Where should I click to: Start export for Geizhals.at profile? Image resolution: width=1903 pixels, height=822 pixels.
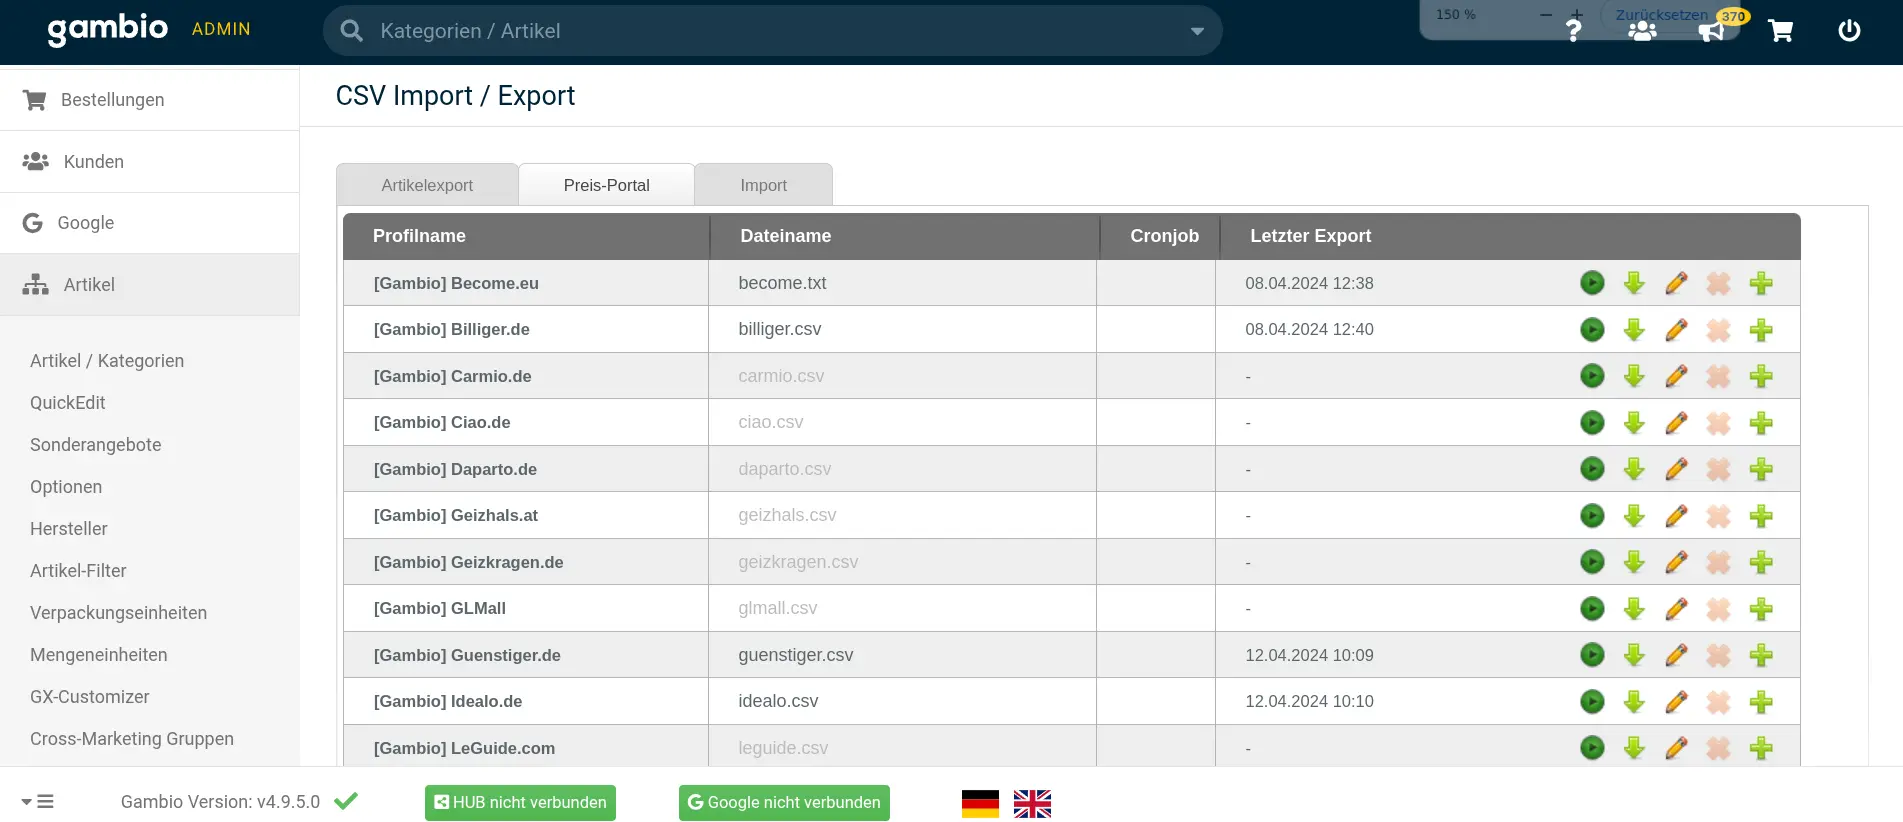[x=1592, y=516]
